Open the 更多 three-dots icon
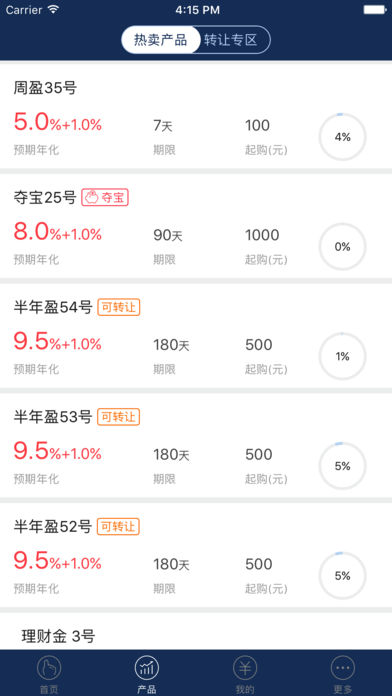 coord(343,667)
